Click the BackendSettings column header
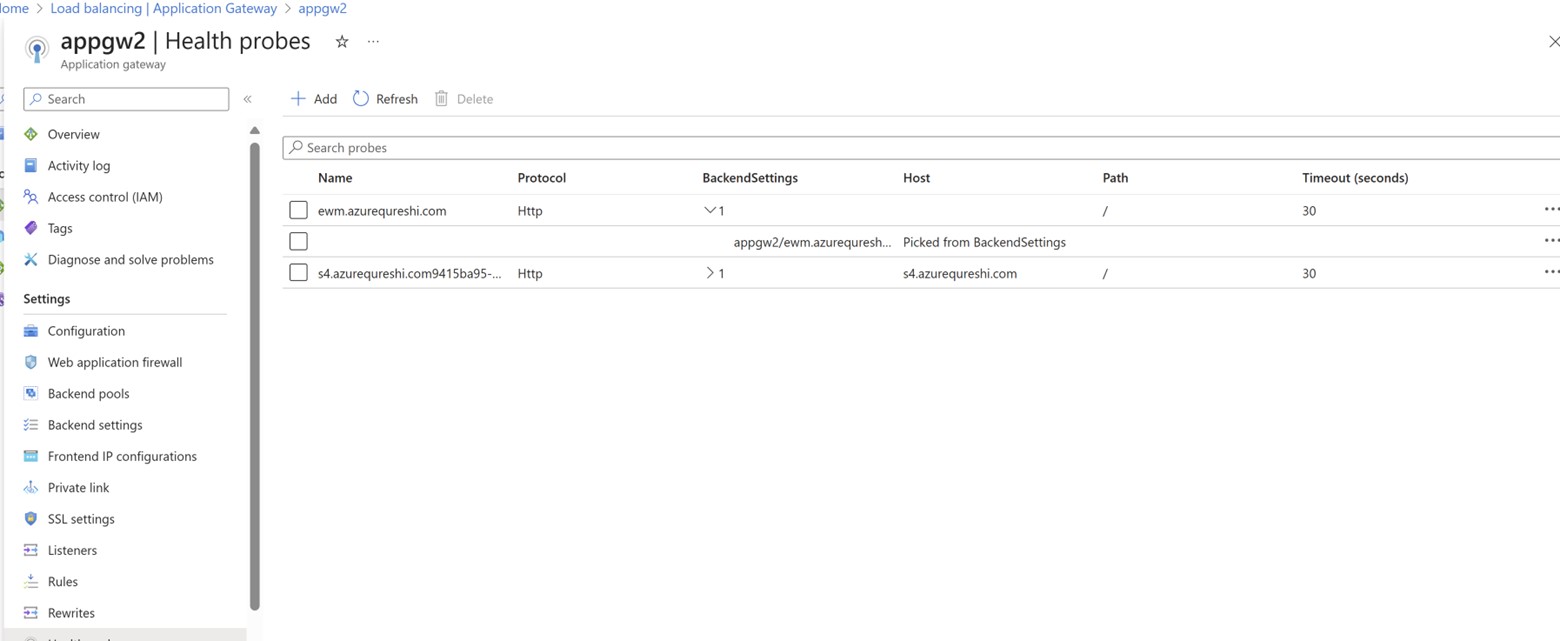This screenshot has width=1560, height=641. [x=750, y=178]
